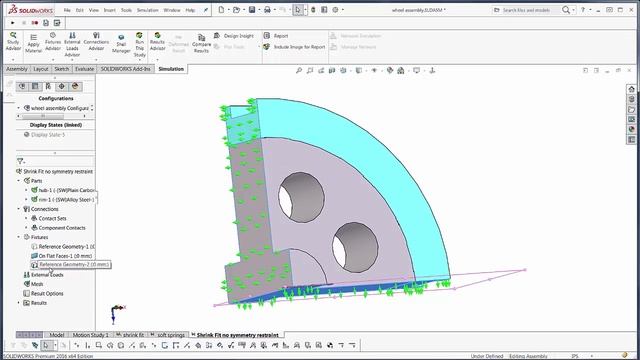Click the Open file icon
This screenshot has height=360, width=640.
pos(236,10)
